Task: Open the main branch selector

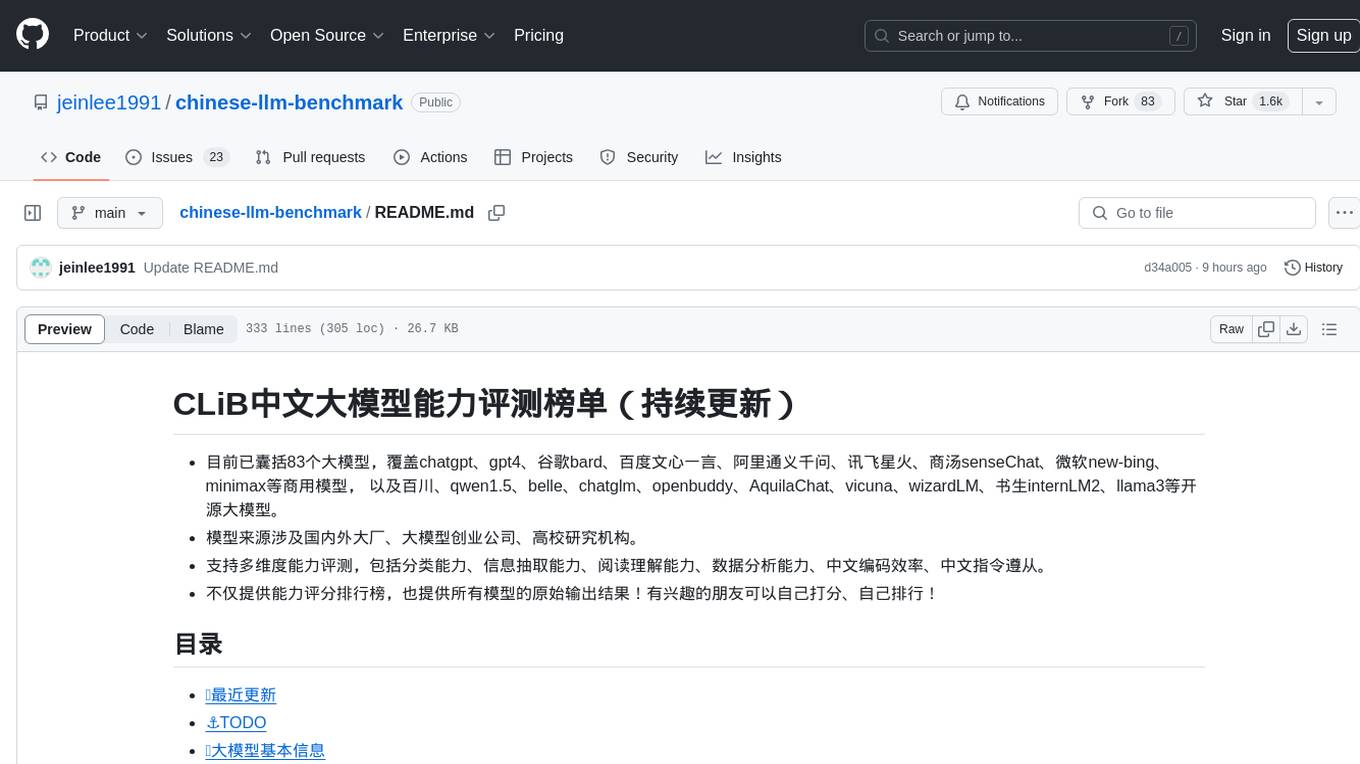Action: pos(110,213)
